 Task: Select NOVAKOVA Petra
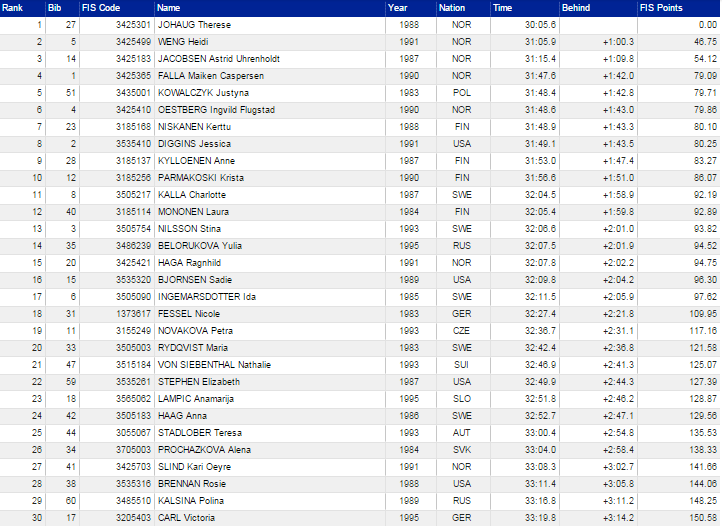[x=195, y=332]
